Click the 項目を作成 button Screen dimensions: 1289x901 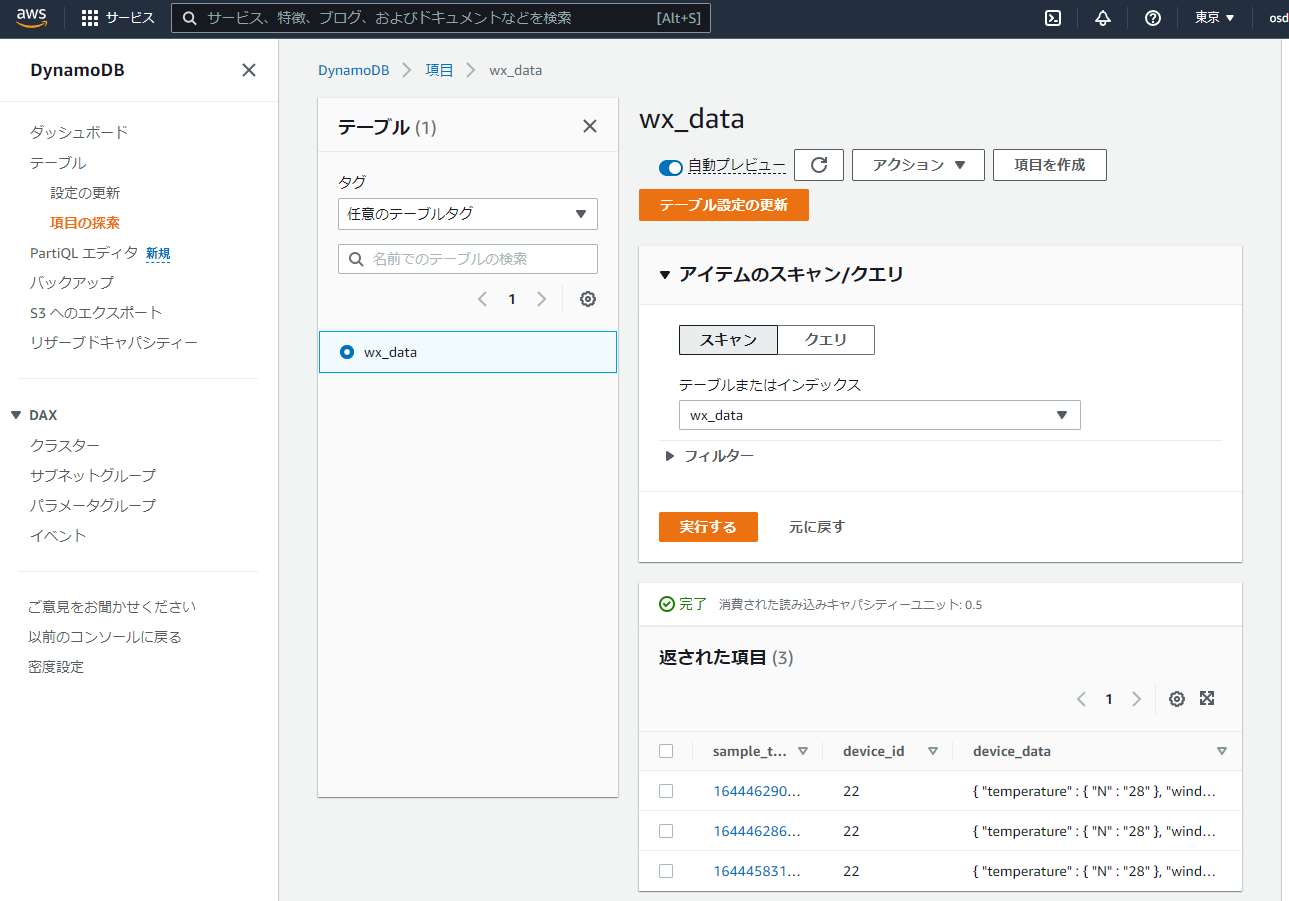point(1049,165)
